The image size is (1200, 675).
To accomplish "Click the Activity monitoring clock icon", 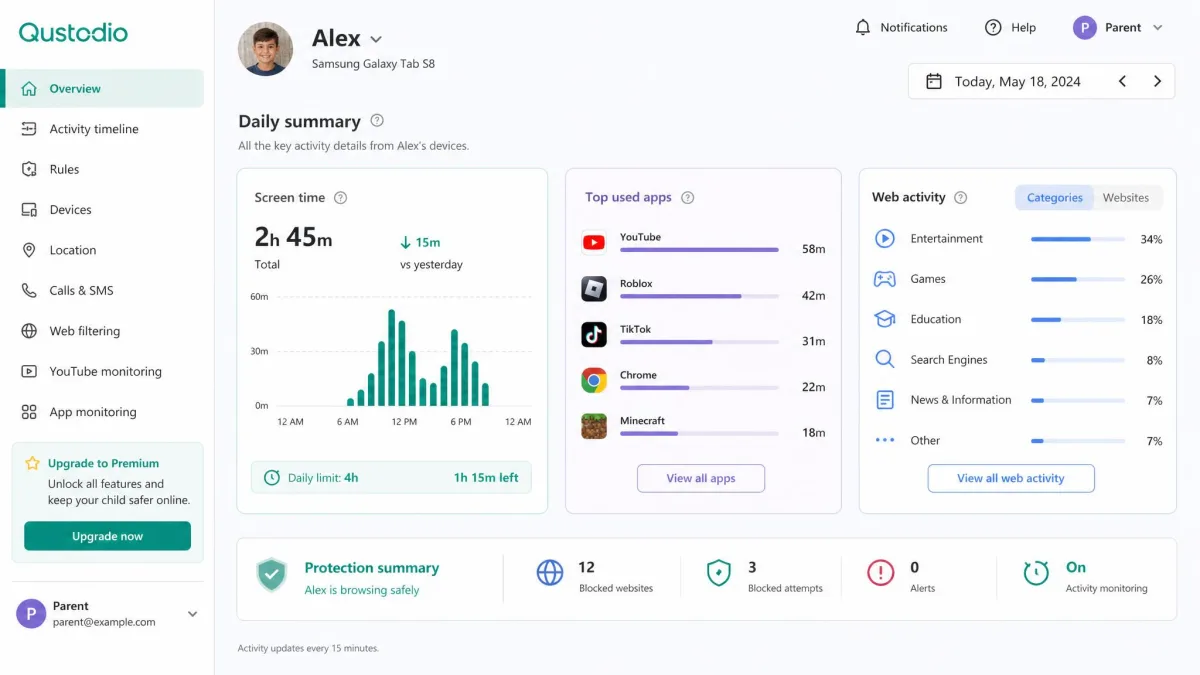I will pos(1036,573).
